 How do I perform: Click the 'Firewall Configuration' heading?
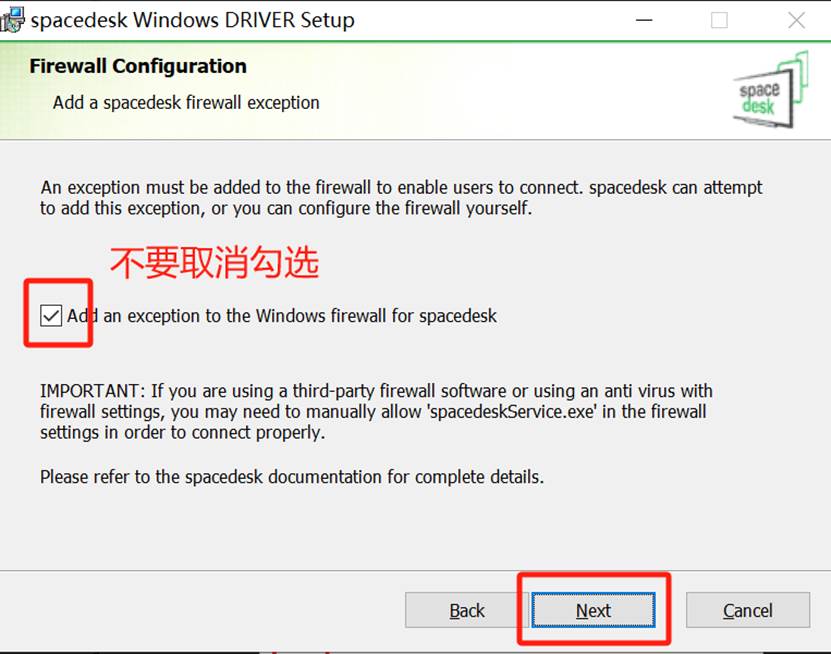tap(138, 66)
